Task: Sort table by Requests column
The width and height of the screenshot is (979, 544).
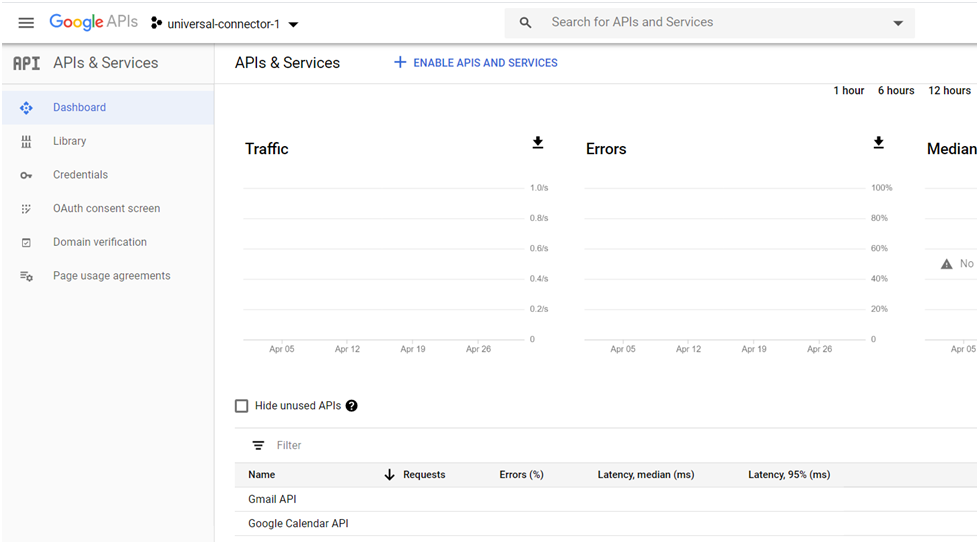Action: point(424,475)
